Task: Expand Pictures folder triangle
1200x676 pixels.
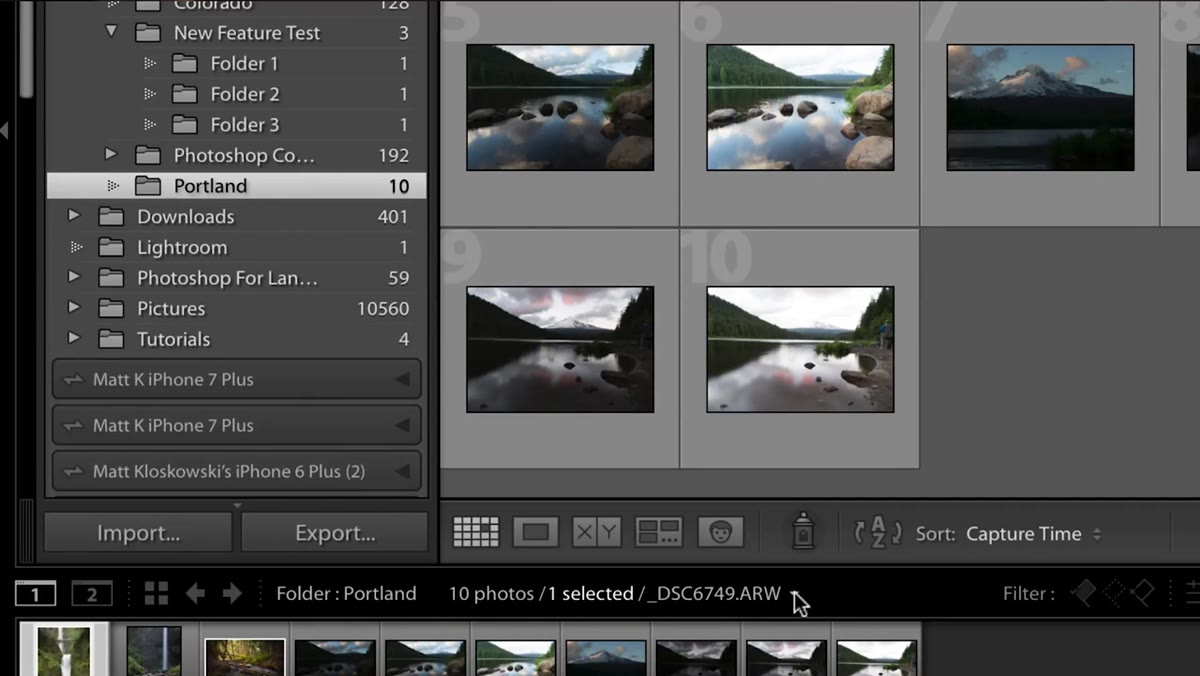Action: coord(74,308)
